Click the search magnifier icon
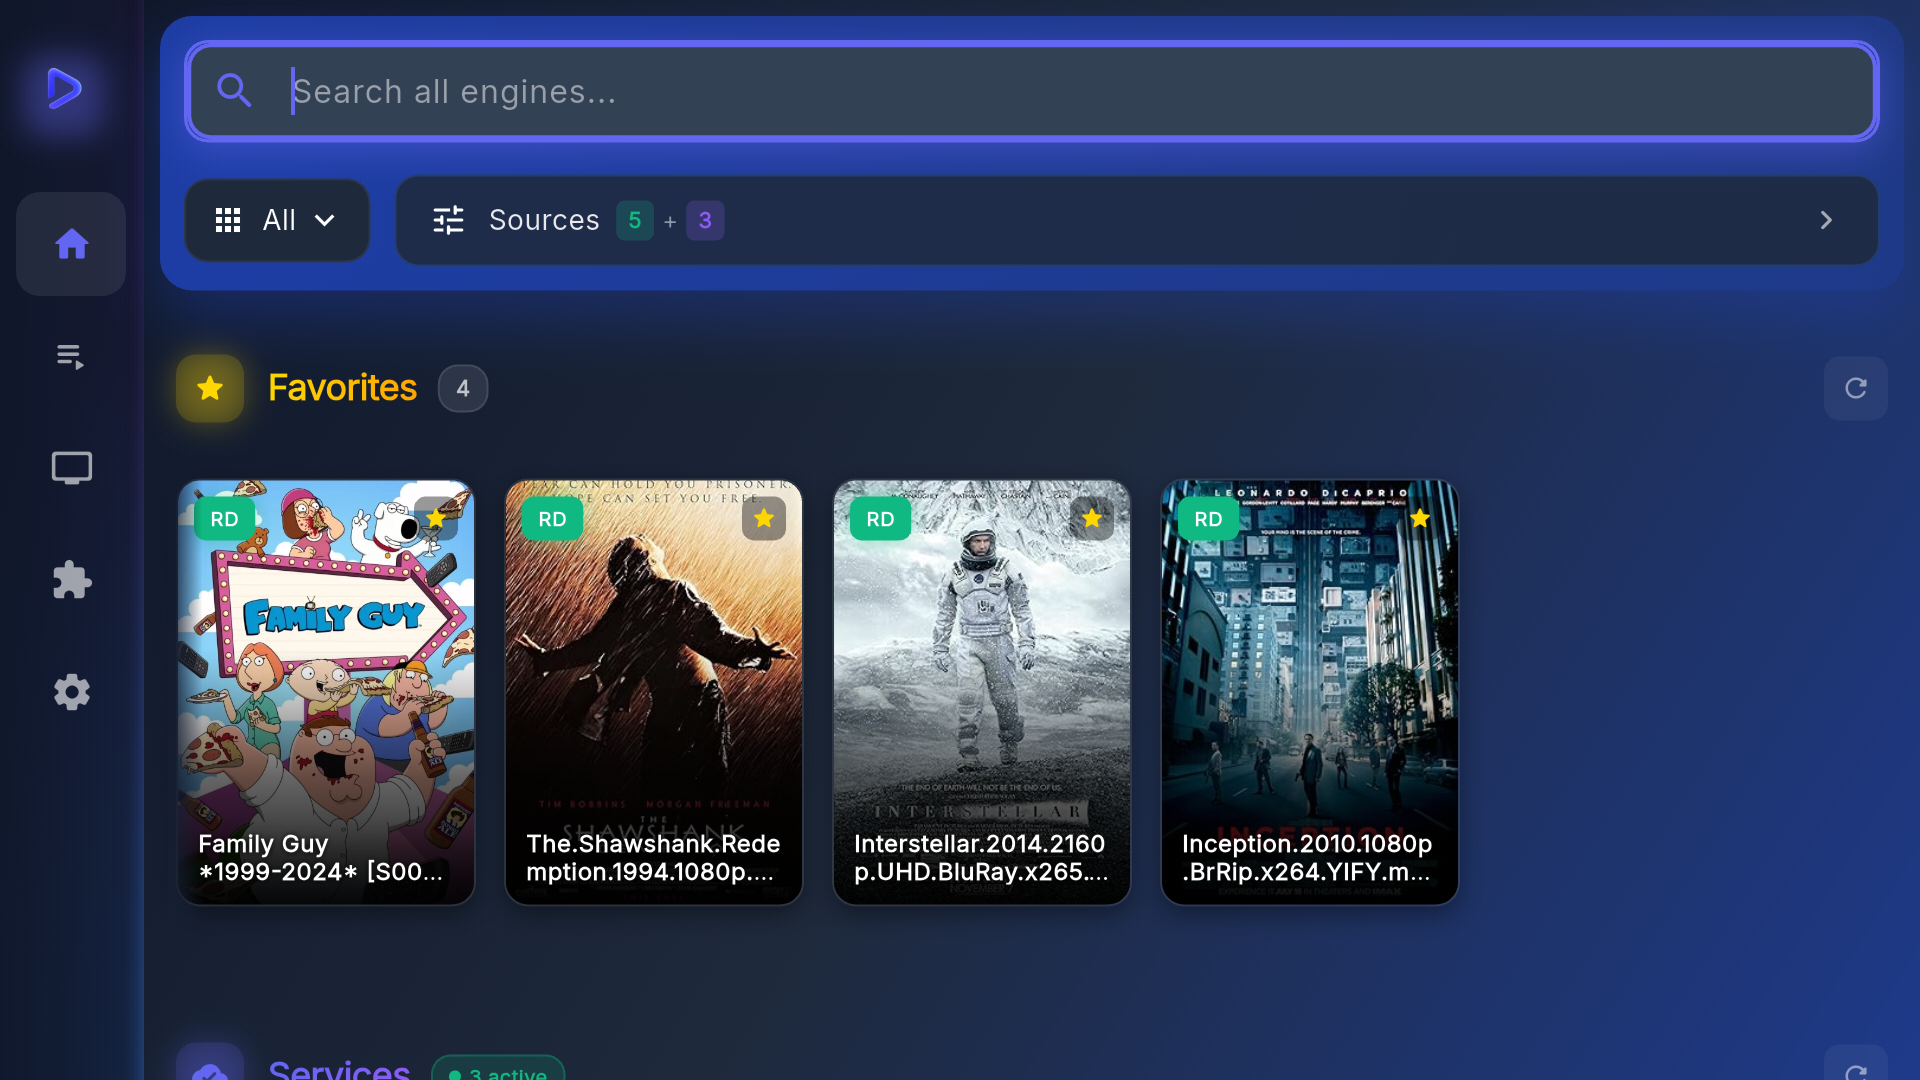This screenshot has width=1920, height=1080. [x=234, y=90]
